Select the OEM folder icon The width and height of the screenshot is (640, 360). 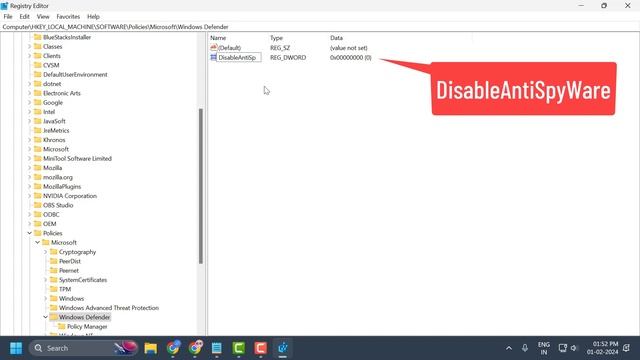38,224
